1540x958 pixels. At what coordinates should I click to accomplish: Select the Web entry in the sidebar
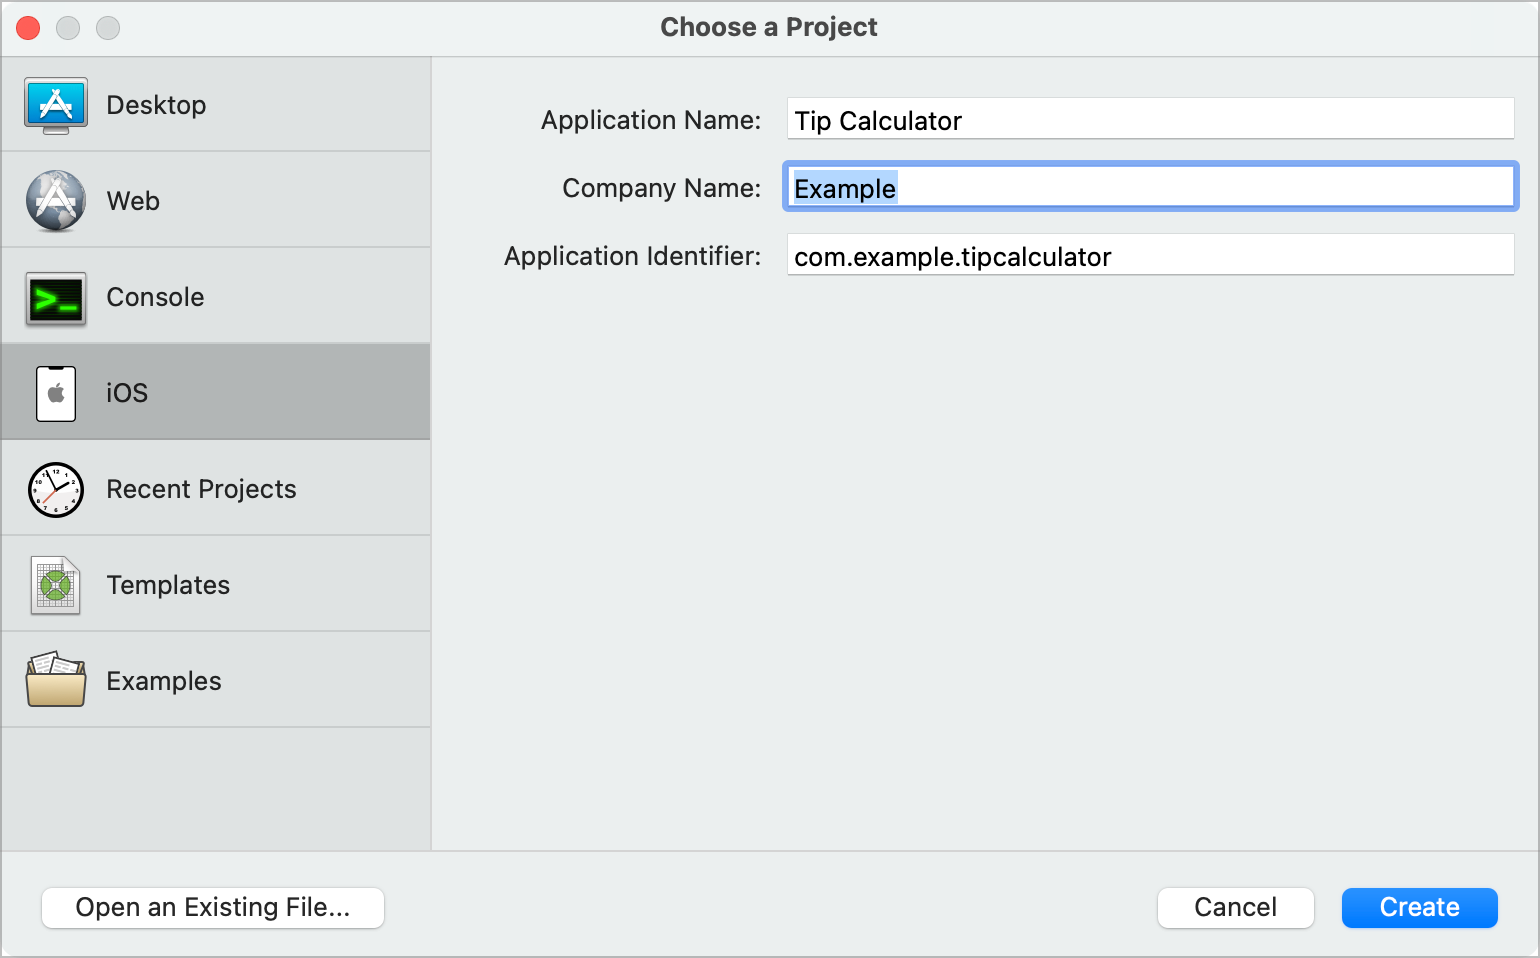click(x=132, y=200)
